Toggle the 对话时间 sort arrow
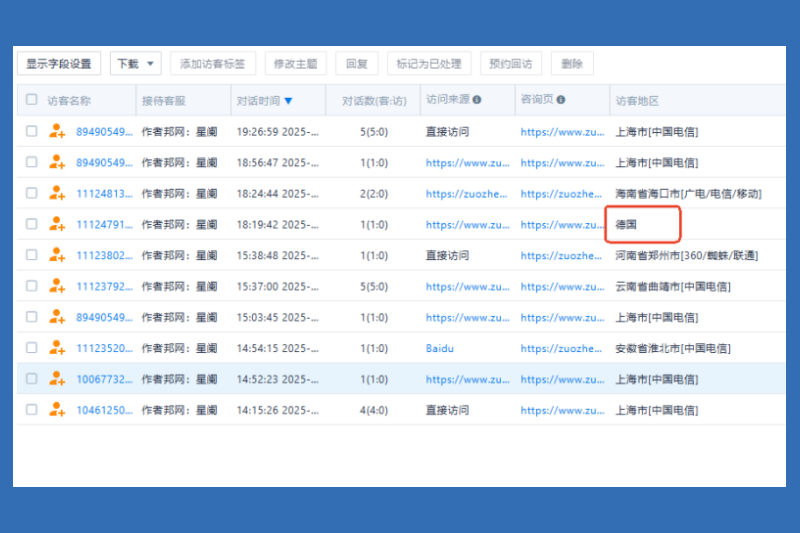 [288, 101]
